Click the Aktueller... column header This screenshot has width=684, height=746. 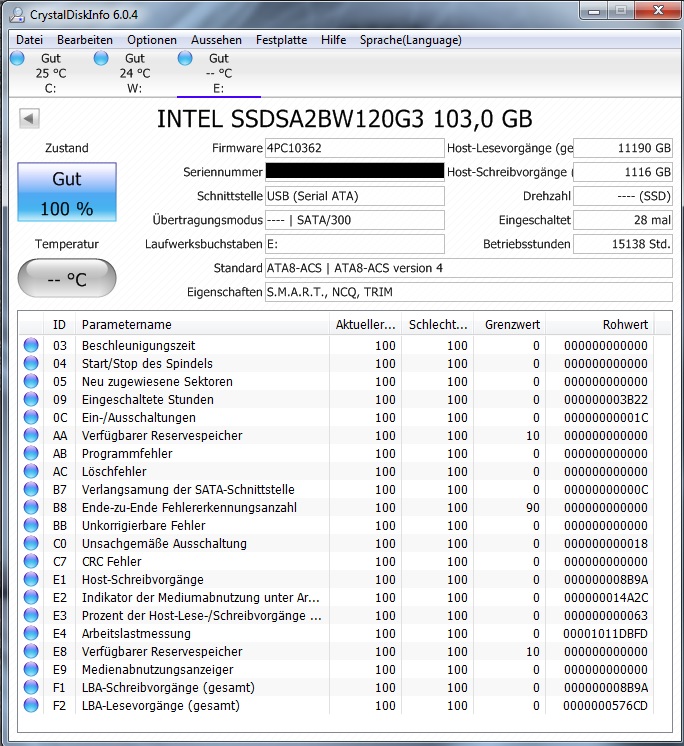pos(365,324)
